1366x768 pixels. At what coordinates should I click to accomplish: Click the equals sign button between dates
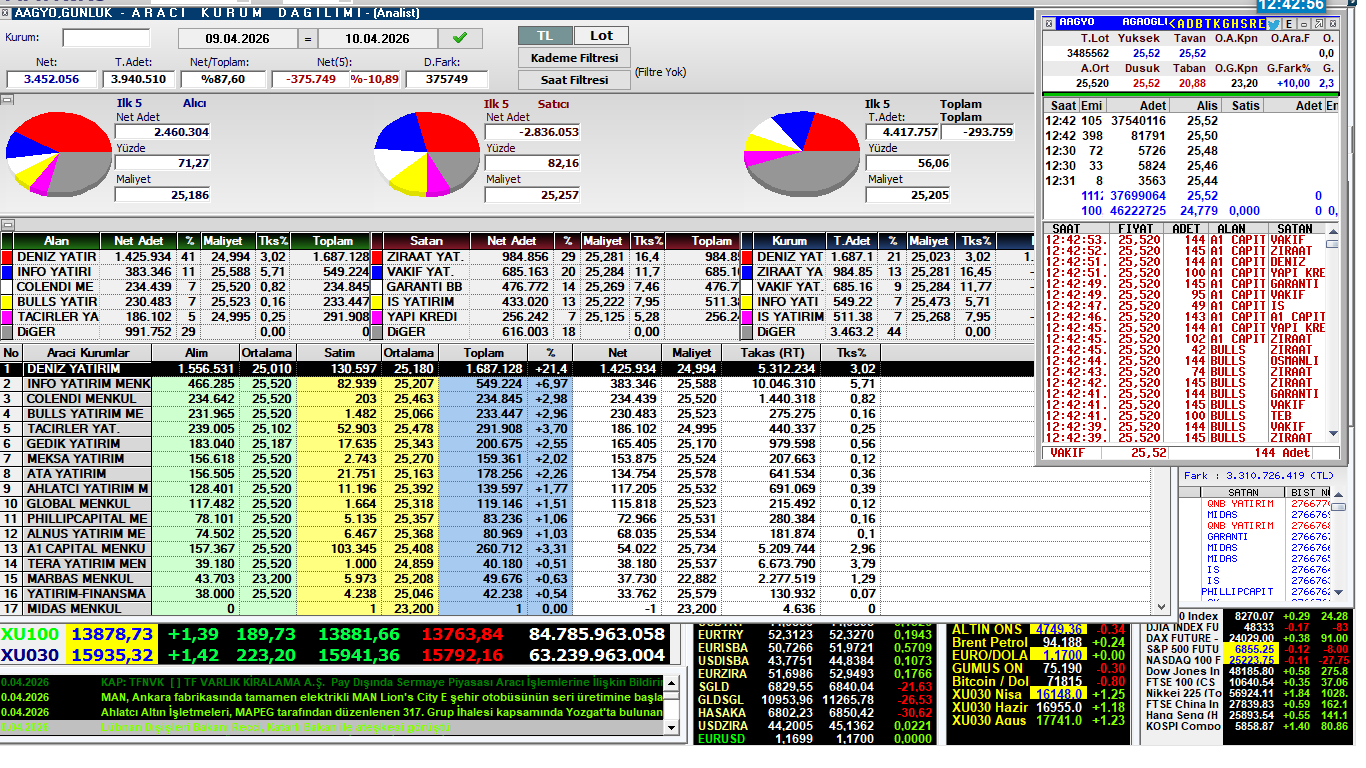coord(308,39)
